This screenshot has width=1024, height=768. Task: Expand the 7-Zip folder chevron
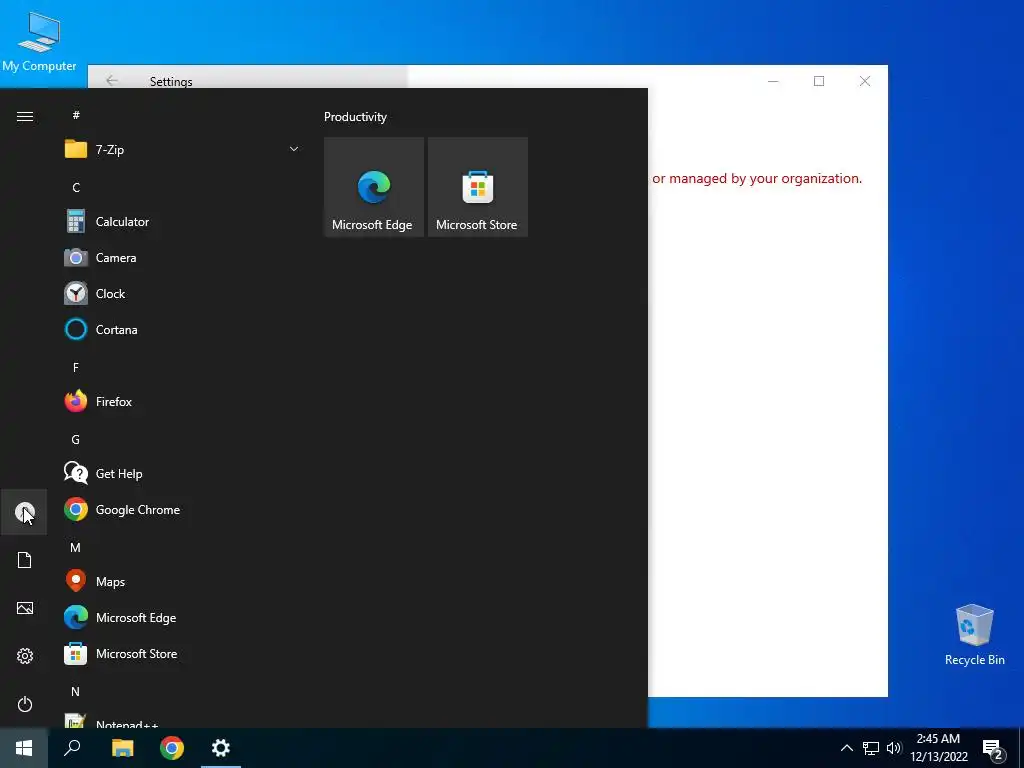tap(294, 150)
